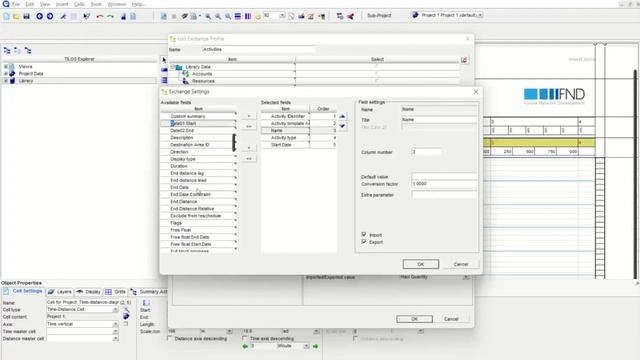
Task: Toggle the small checkbox beside Axis dropdown
Action: click(x=126, y=324)
